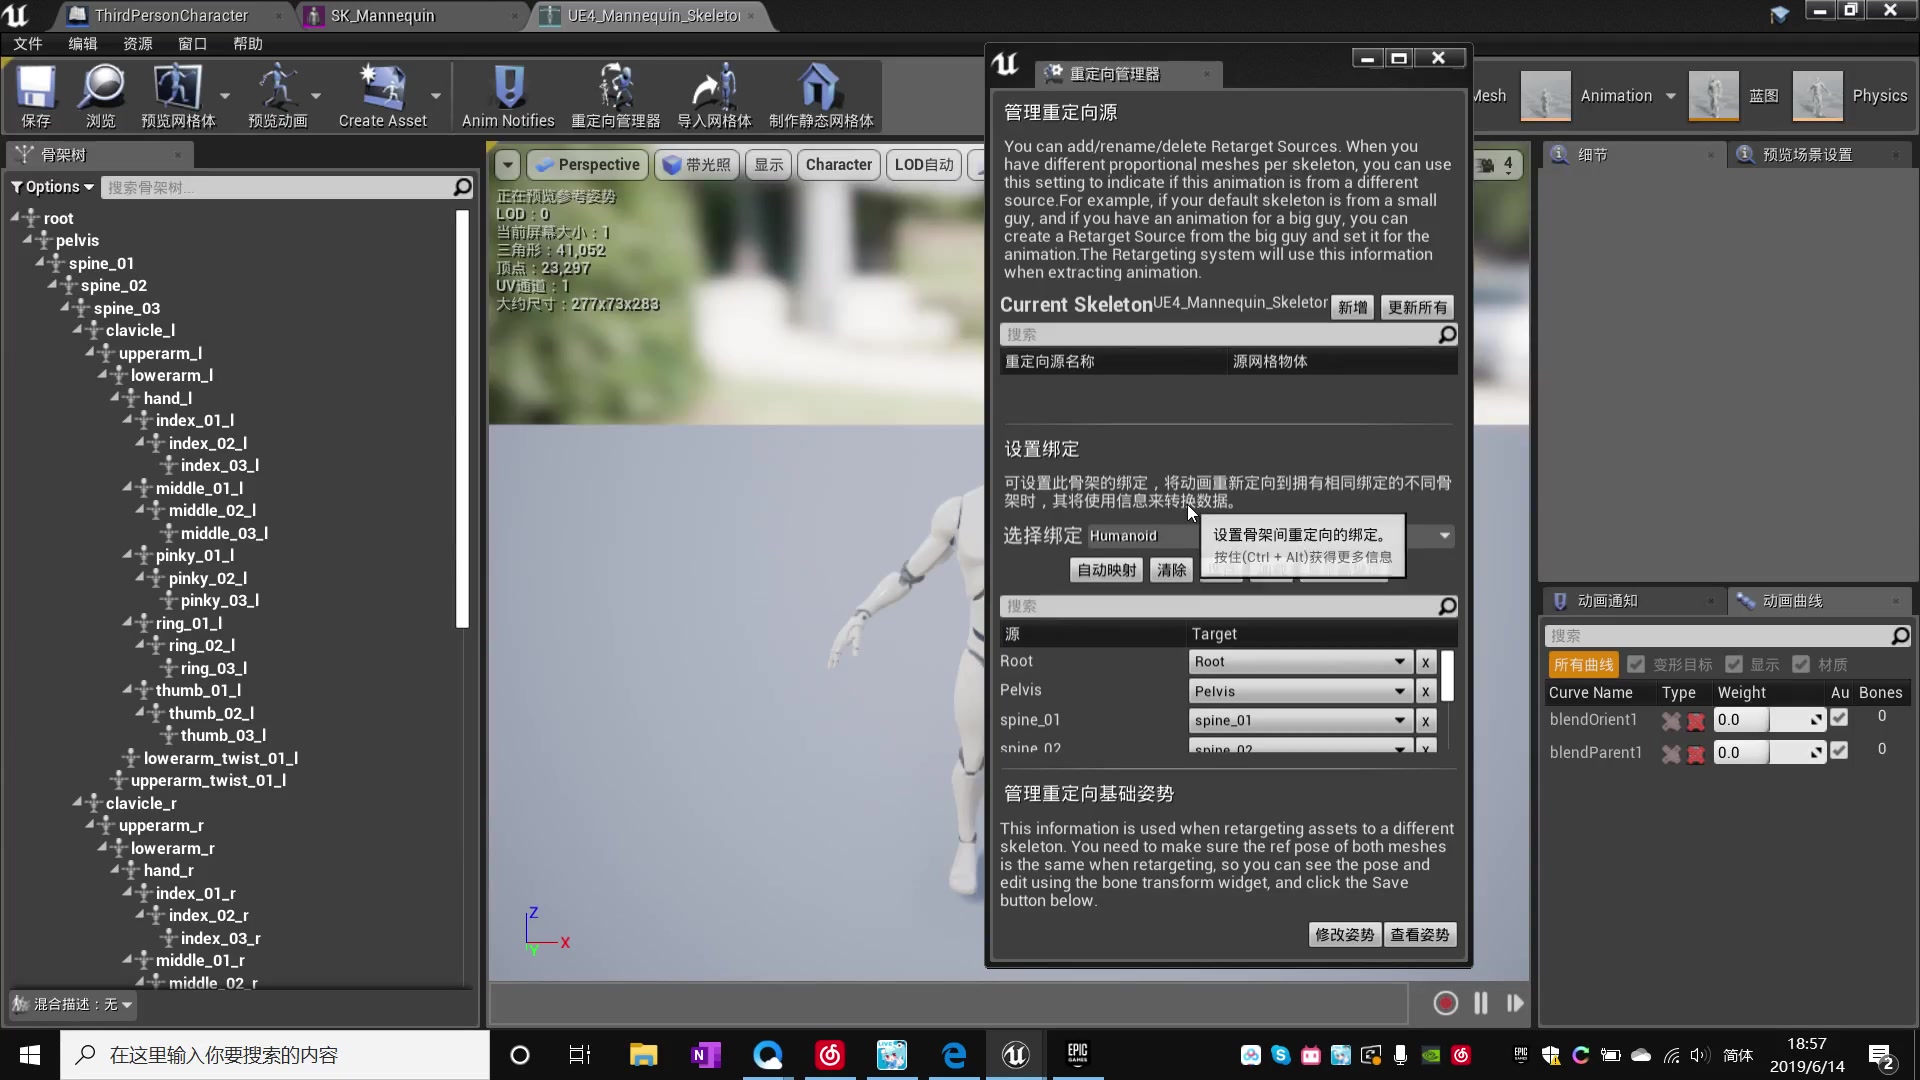The image size is (1920, 1080).
Task: Uncheck the 变形目标 curve filter checkbox
Action: click(1637, 663)
